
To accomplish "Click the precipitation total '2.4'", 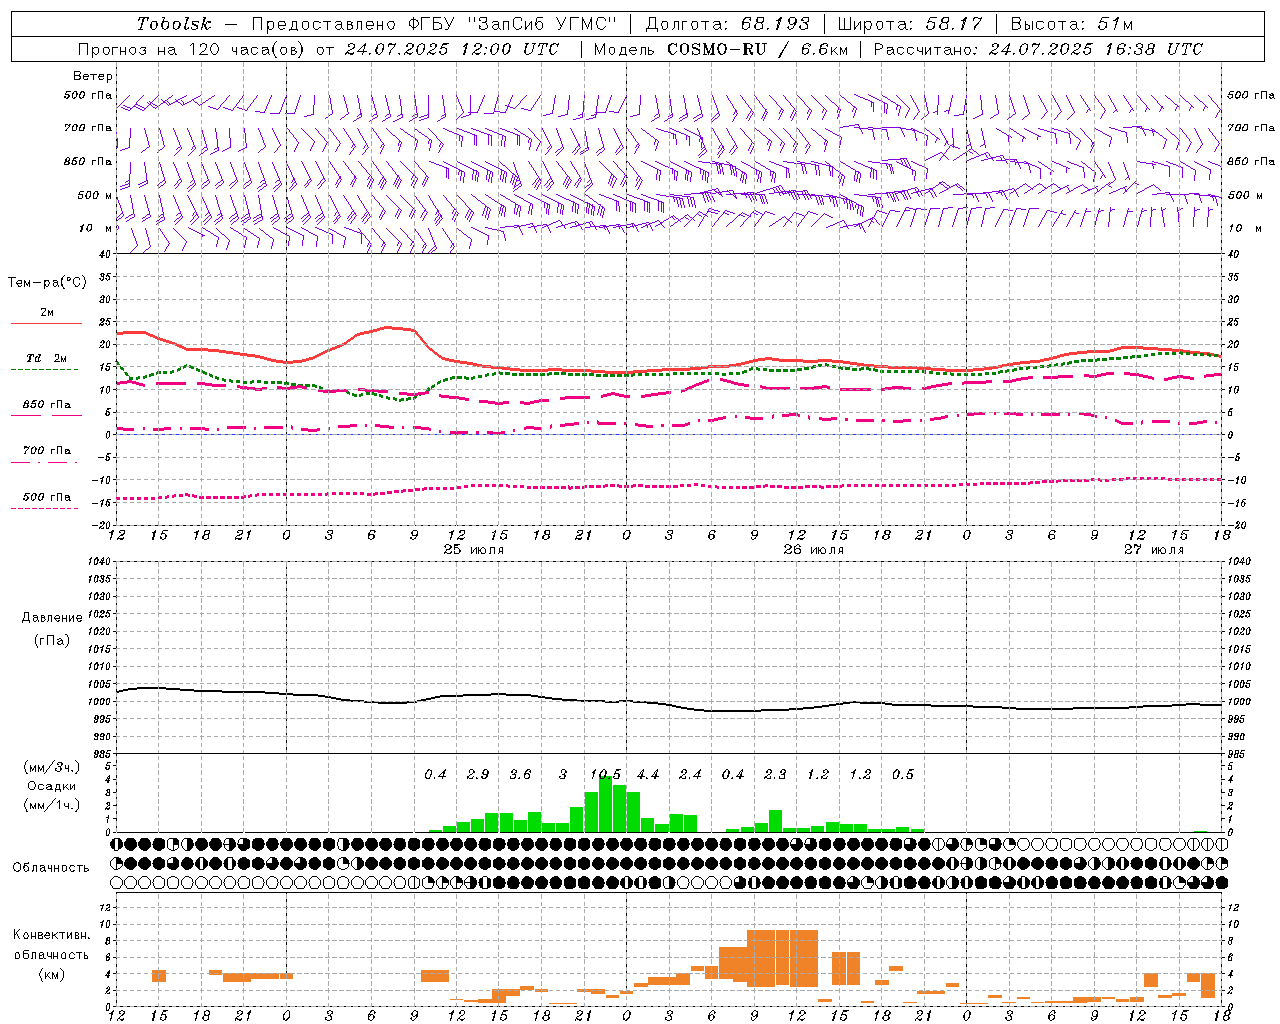I will (690, 775).
